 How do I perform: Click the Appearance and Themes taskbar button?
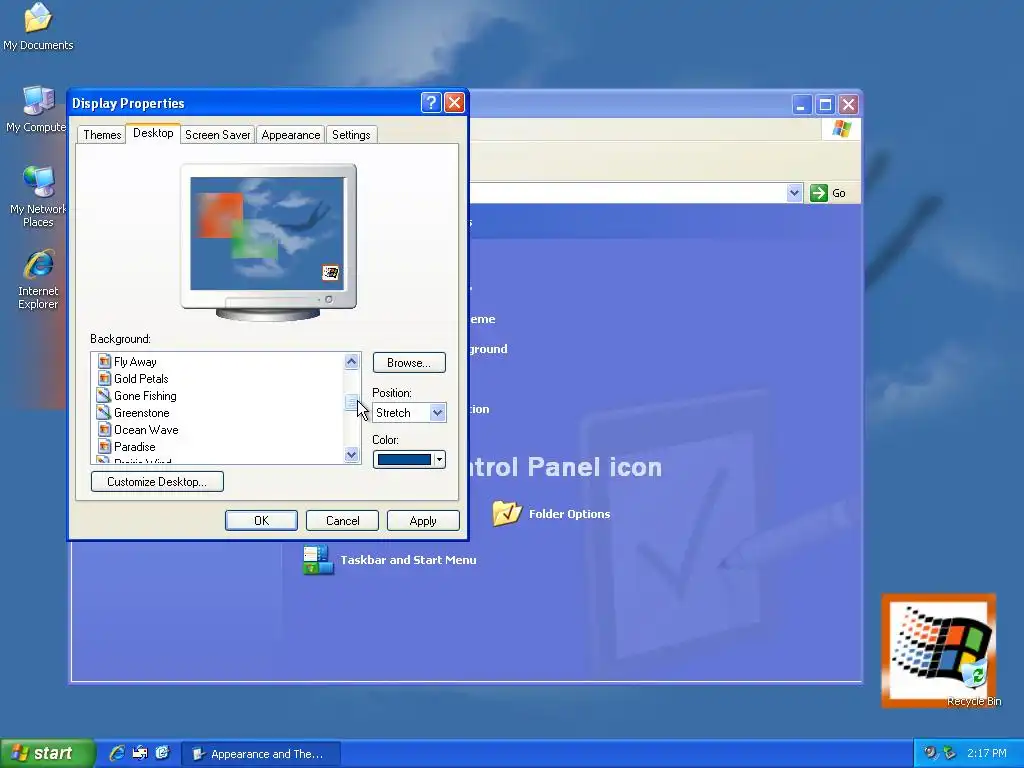pos(261,754)
